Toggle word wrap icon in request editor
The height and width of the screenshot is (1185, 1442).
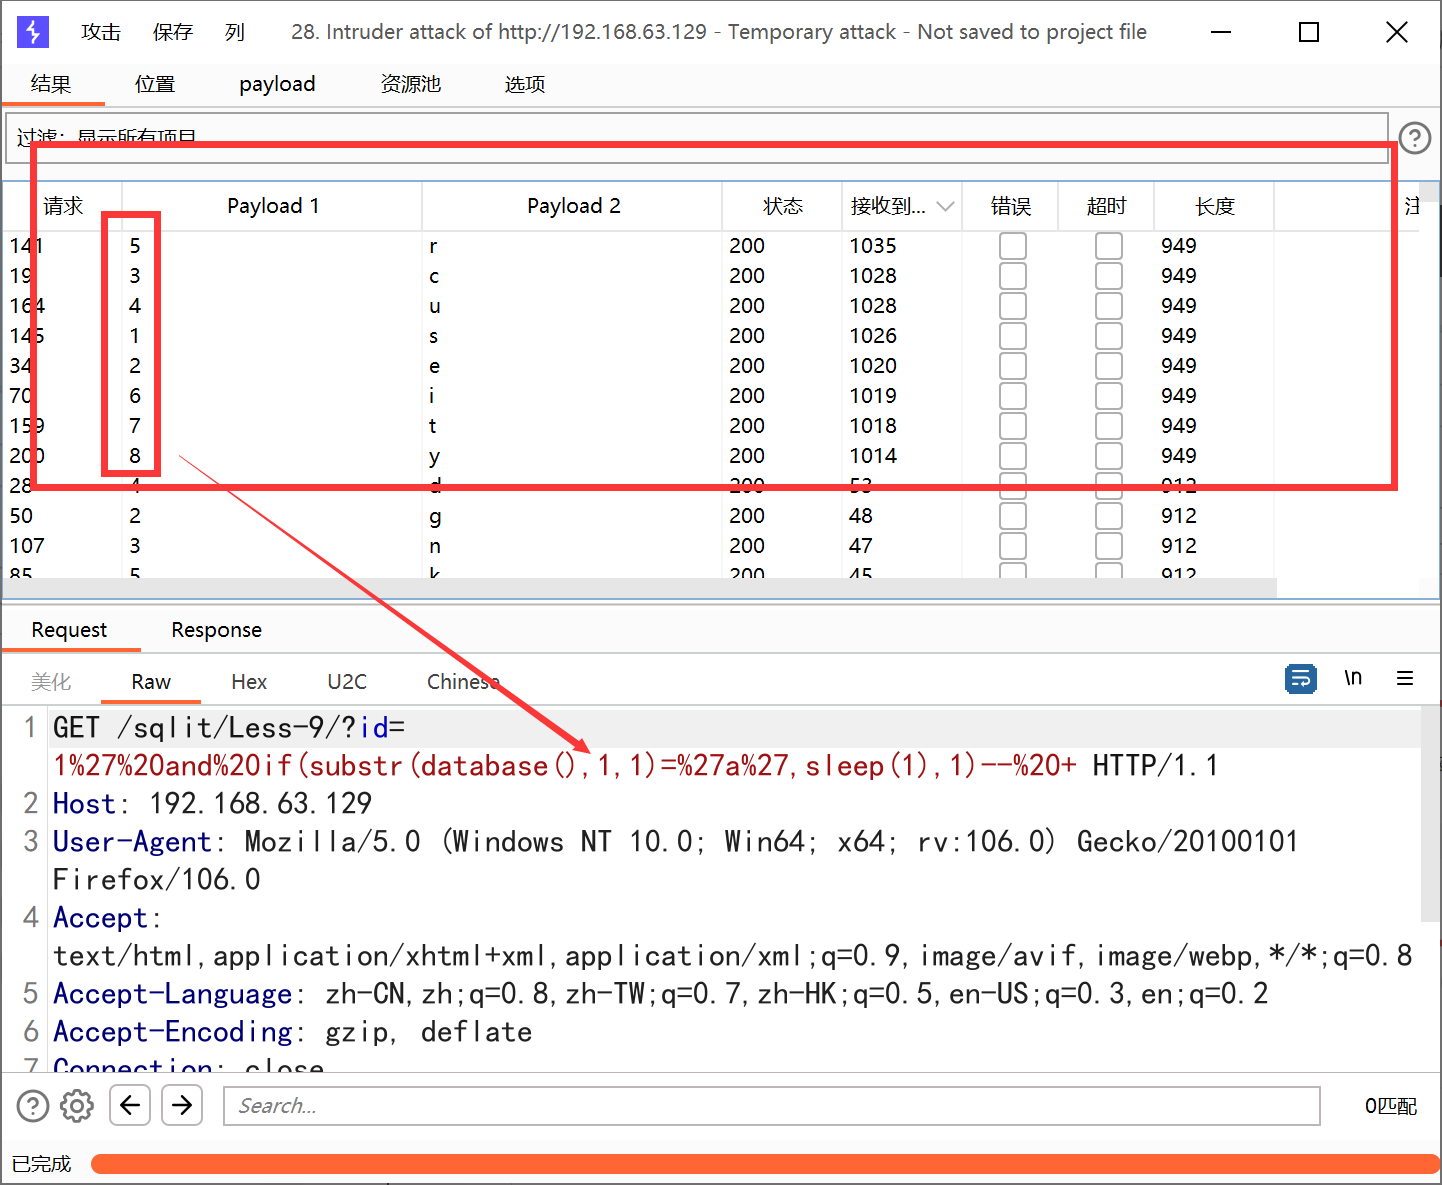[1301, 678]
